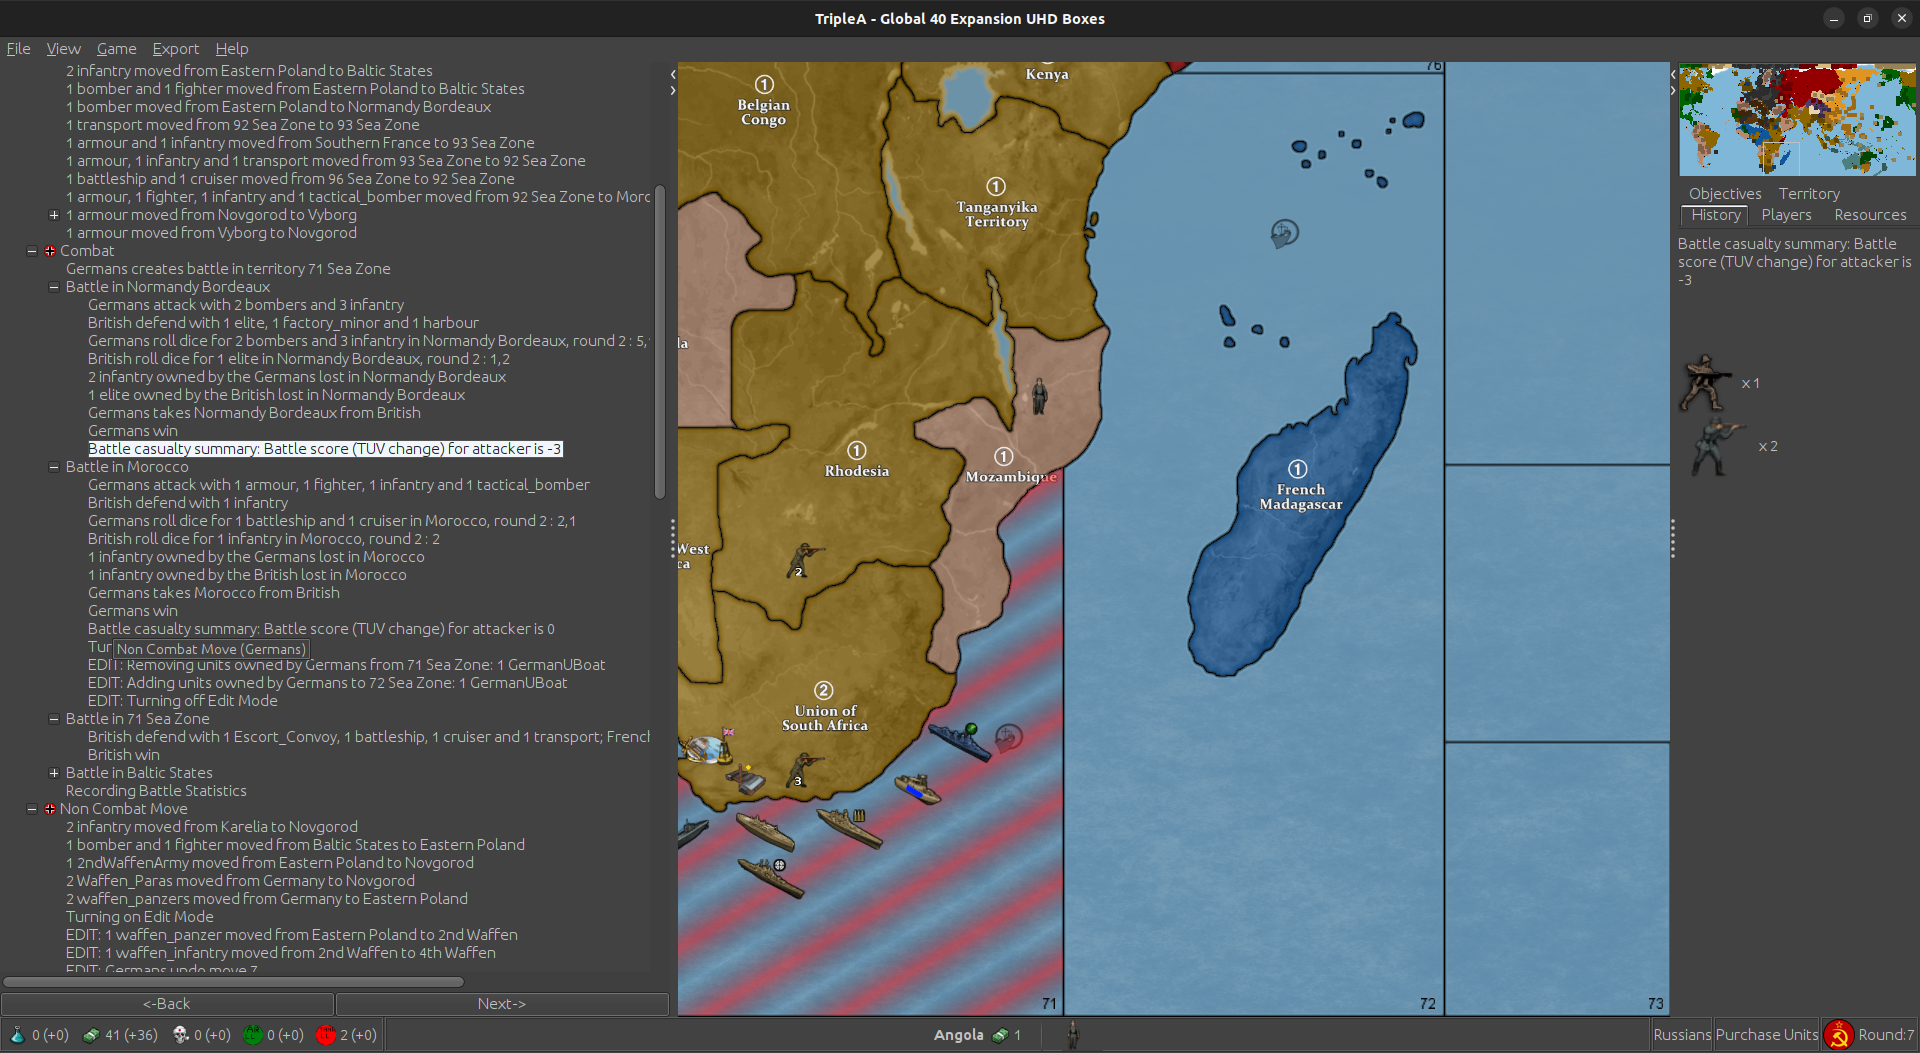Image resolution: width=1920 pixels, height=1053 pixels.
Task: Click the factory in Union of South Africa
Action: coord(744,778)
